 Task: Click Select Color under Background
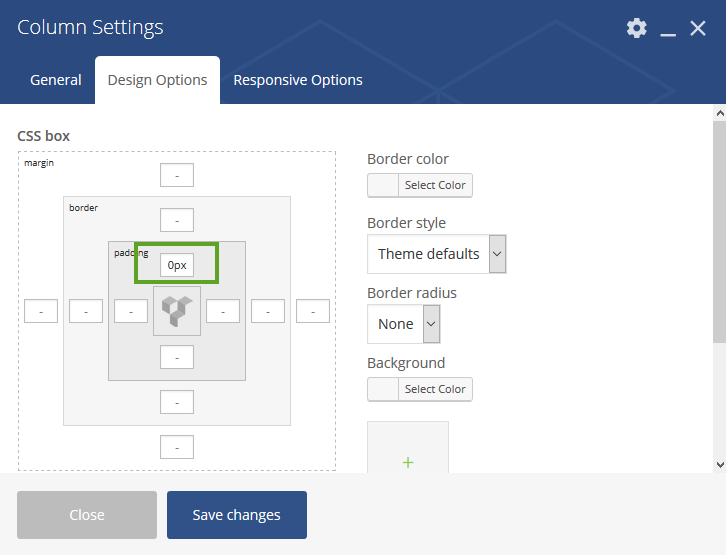435,389
